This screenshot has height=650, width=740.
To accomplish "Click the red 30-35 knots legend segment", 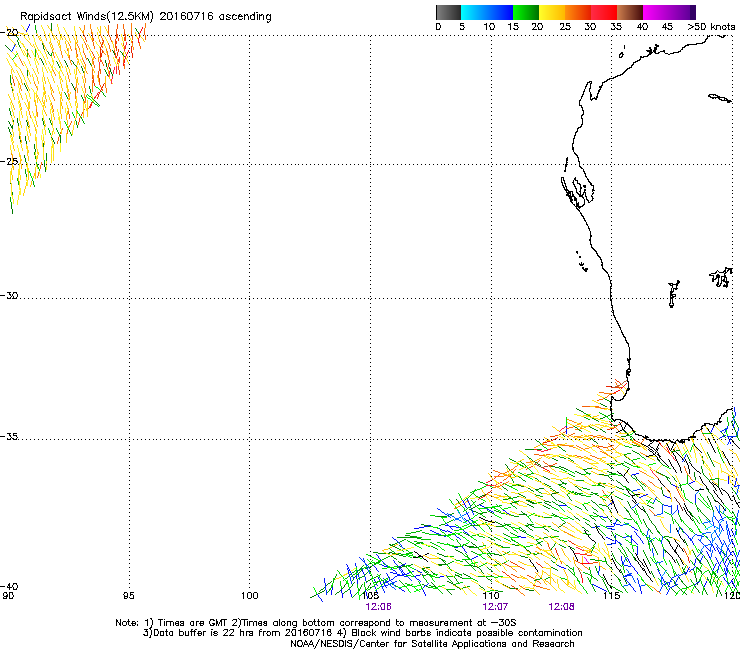I will coord(604,12).
